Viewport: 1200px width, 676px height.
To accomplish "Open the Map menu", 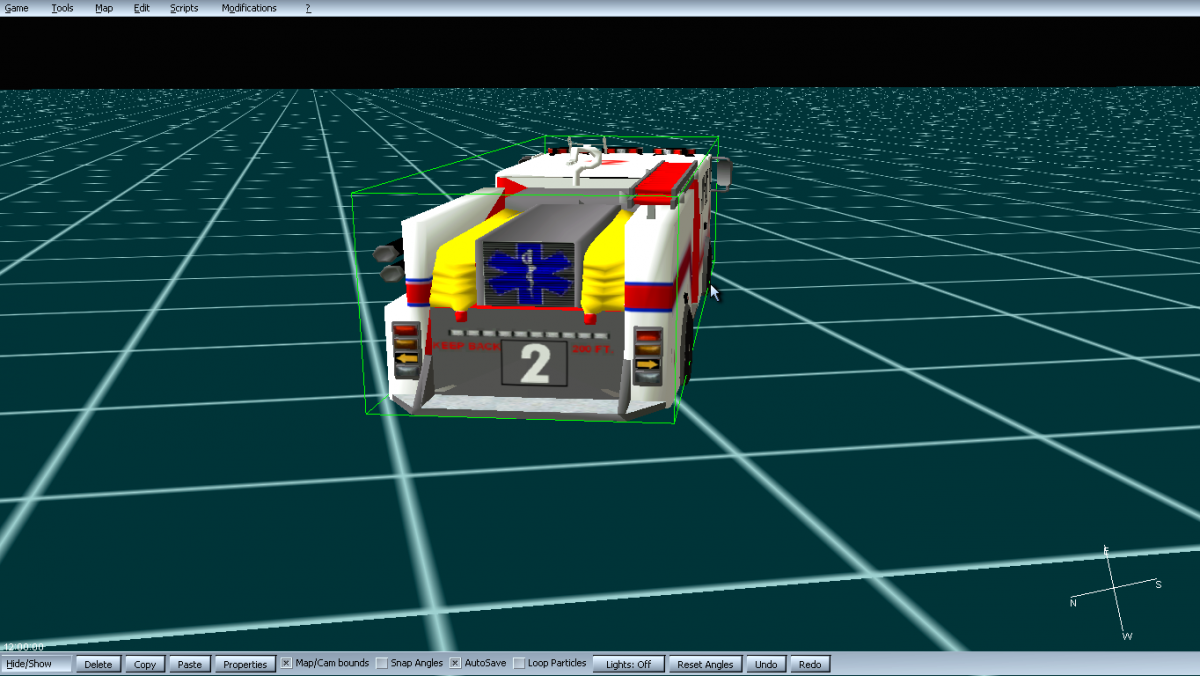I will pyautogui.click(x=104, y=8).
